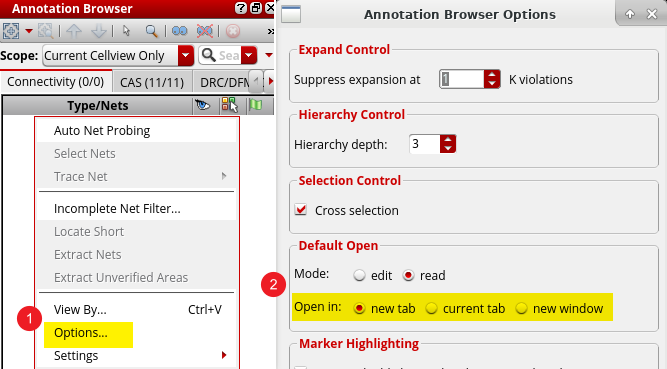Click the green flag column header icon
The image size is (667, 369).
tap(256, 105)
